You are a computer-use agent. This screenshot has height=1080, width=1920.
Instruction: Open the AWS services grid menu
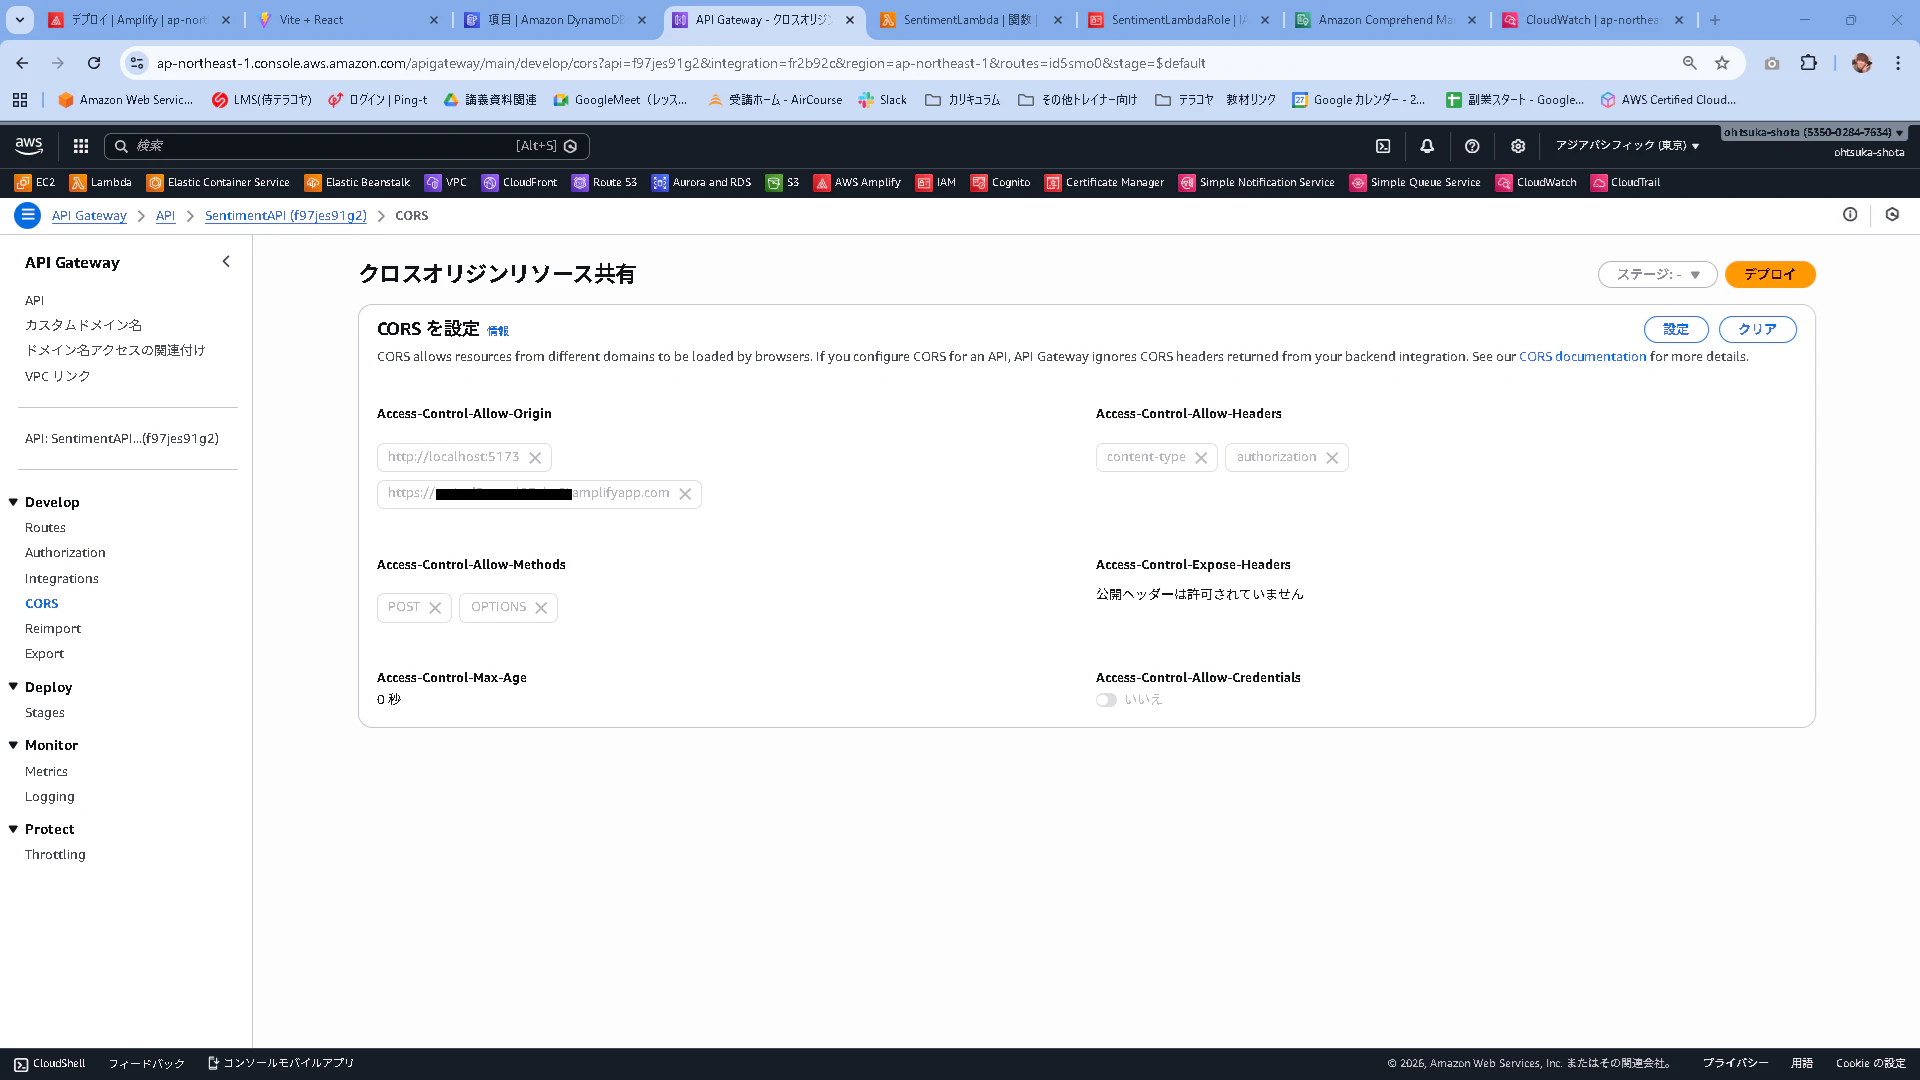coord(81,146)
